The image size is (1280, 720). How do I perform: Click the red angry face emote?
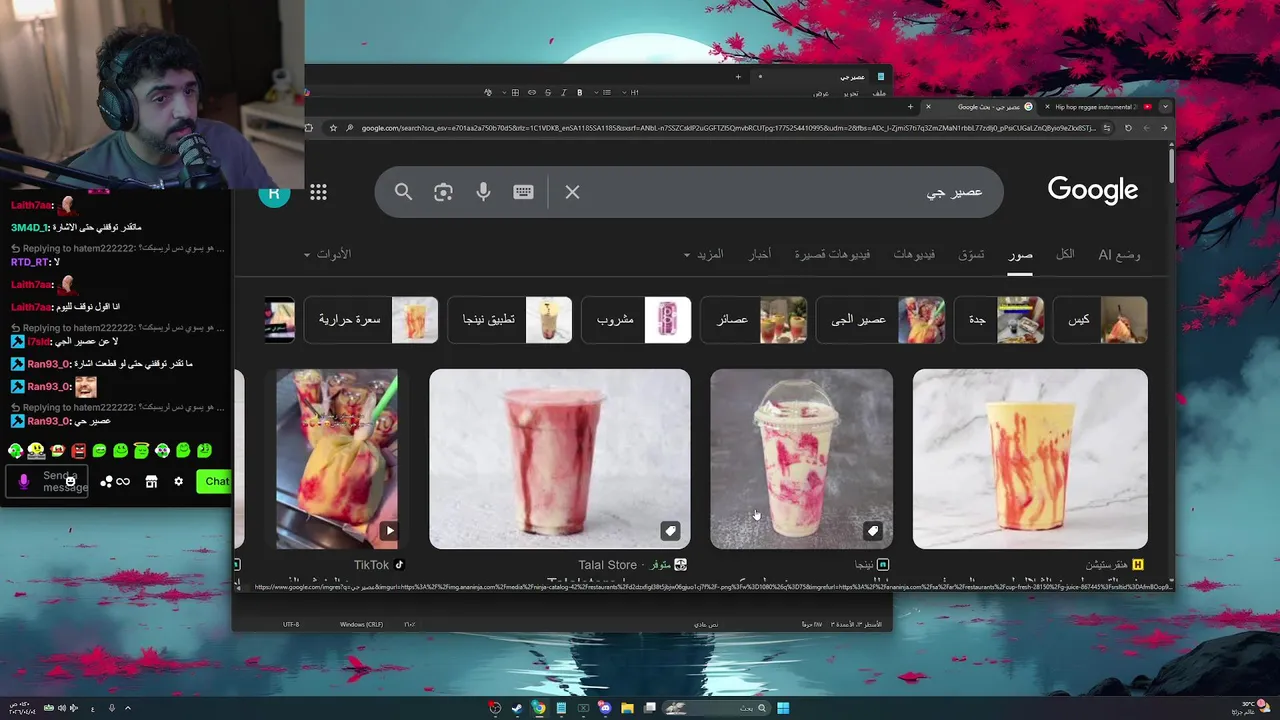(x=79, y=451)
